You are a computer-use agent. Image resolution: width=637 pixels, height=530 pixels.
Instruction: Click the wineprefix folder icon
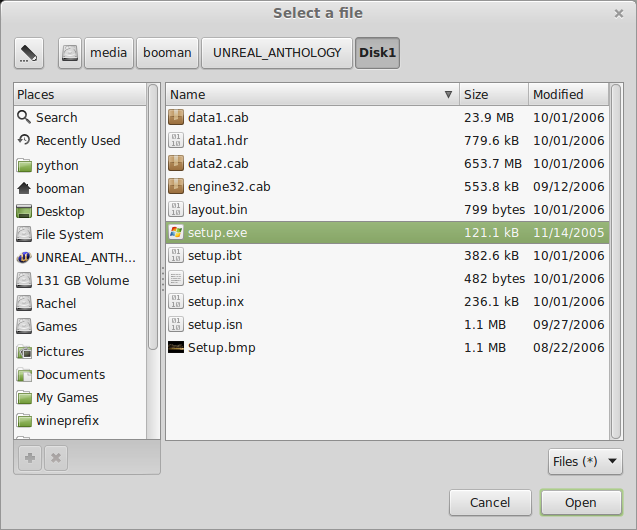click(24, 420)
